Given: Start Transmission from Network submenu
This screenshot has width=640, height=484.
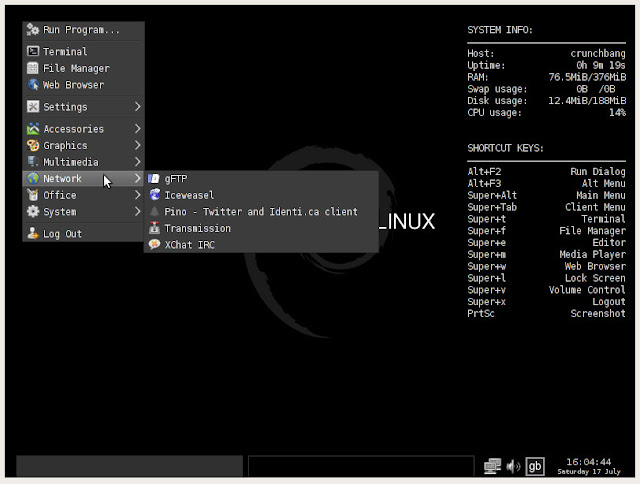Looking at the screenshot, I should [x=261, y=228].
